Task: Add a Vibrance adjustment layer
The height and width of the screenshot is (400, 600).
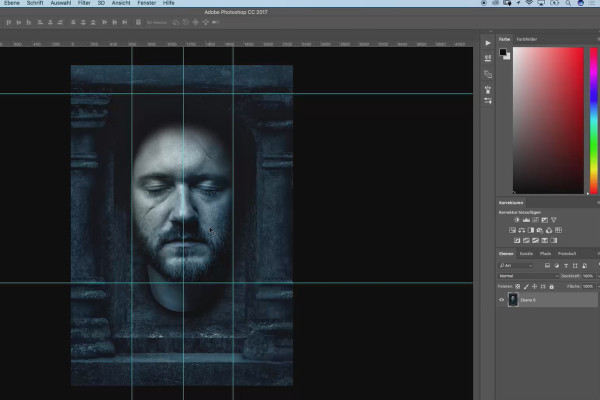Action: click(554, 220)
